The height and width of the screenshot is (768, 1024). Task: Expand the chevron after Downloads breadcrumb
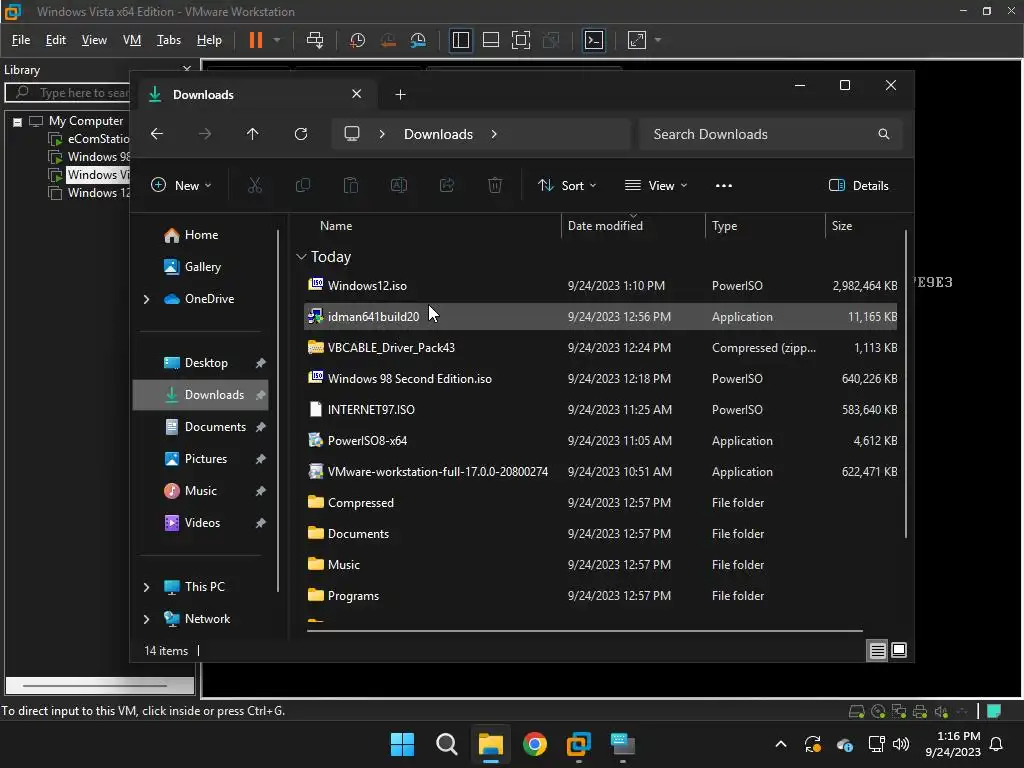494,134
